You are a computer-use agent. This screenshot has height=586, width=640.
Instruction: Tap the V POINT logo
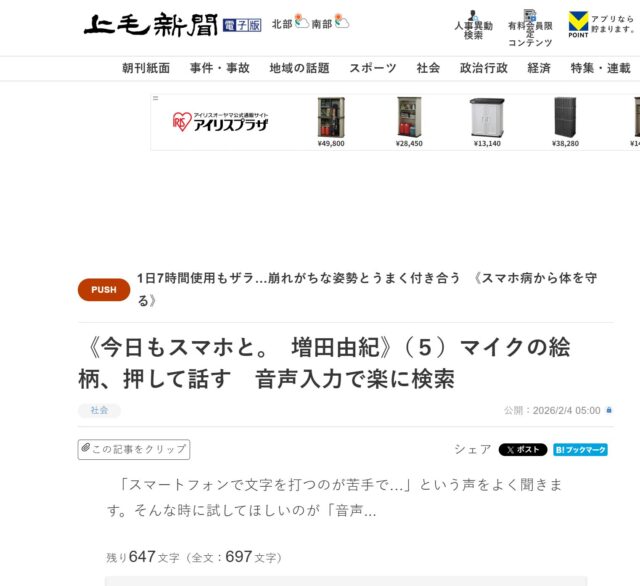click(578, 24)
